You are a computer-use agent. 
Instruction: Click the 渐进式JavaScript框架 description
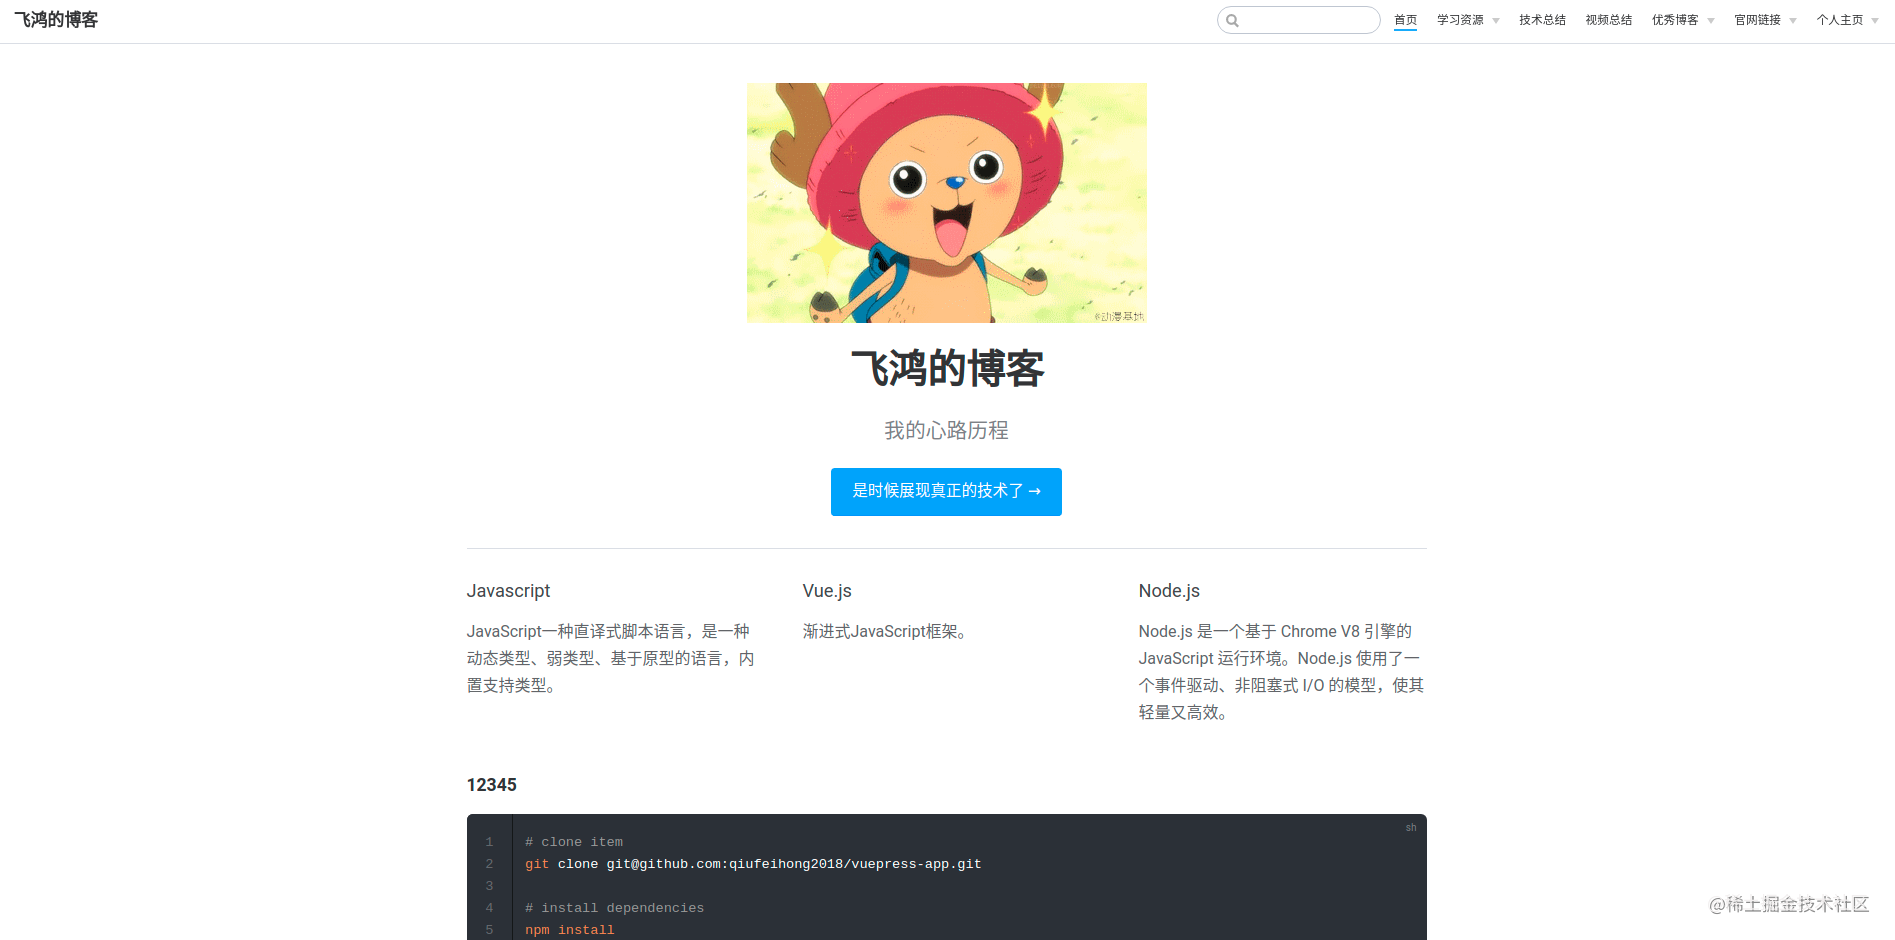coord(884,632)
